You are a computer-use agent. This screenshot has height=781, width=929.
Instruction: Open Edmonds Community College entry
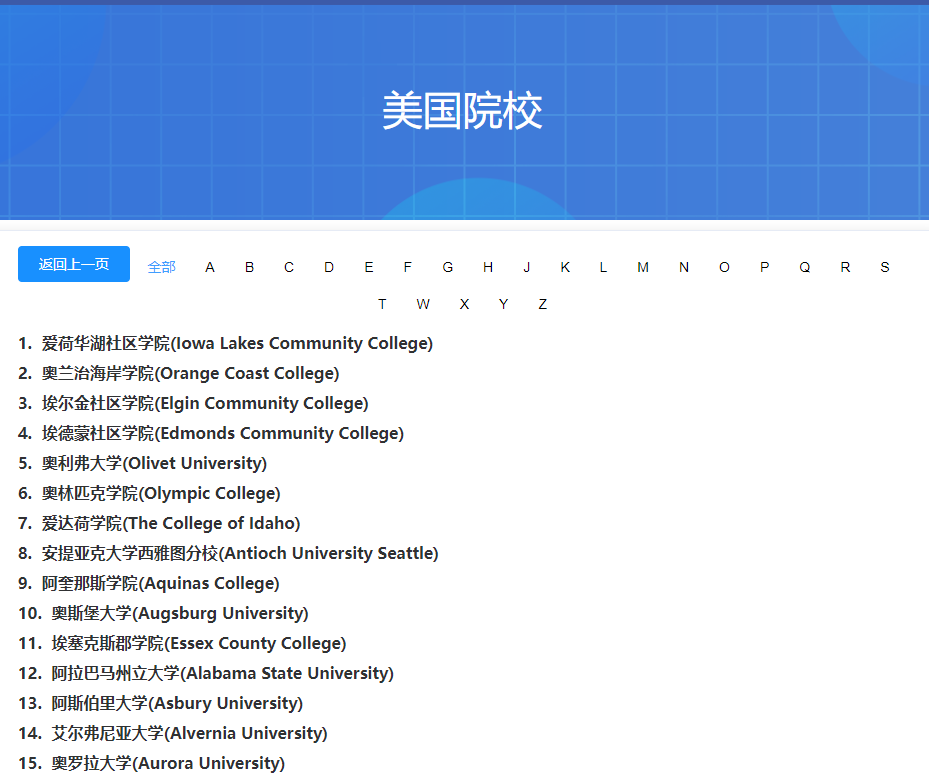click(223, 433)
